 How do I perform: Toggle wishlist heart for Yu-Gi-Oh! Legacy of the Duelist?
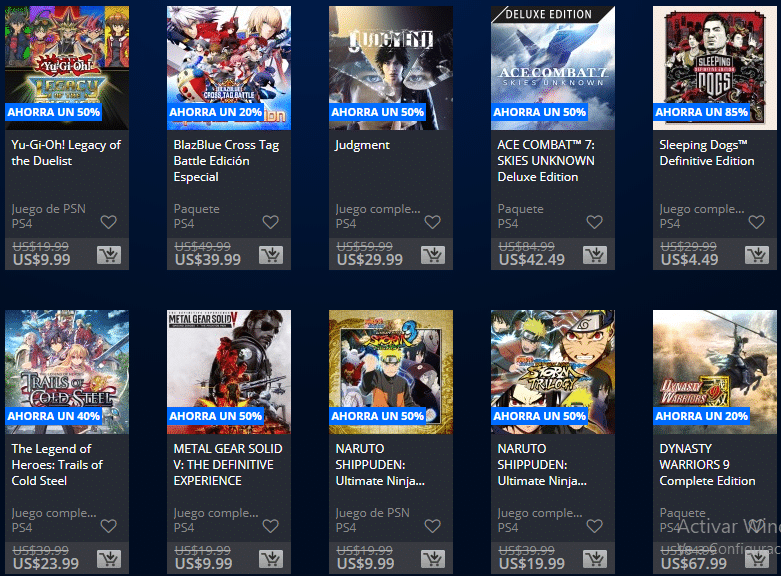coord(109,222)
